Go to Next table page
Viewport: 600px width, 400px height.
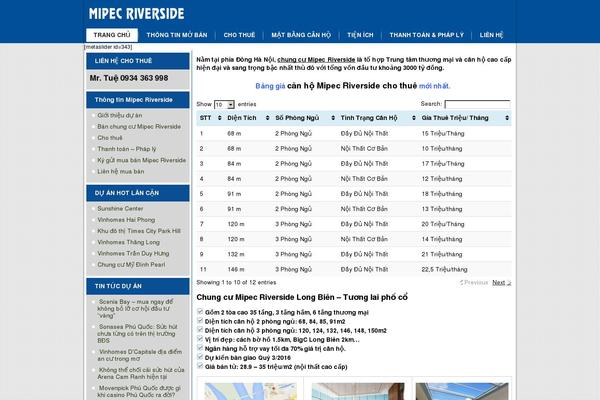click(501, 282)
